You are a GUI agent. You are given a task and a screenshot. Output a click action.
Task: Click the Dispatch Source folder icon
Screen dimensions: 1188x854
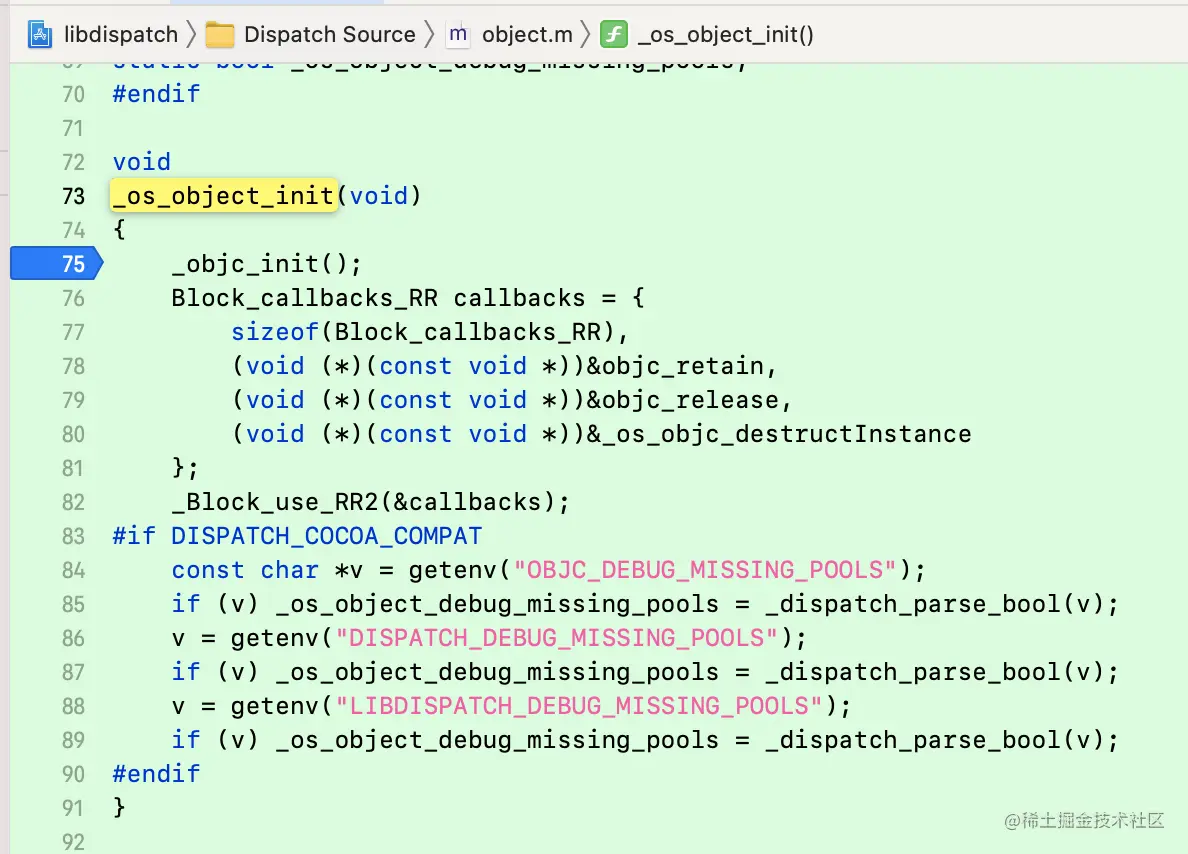[x=219, y=35]
